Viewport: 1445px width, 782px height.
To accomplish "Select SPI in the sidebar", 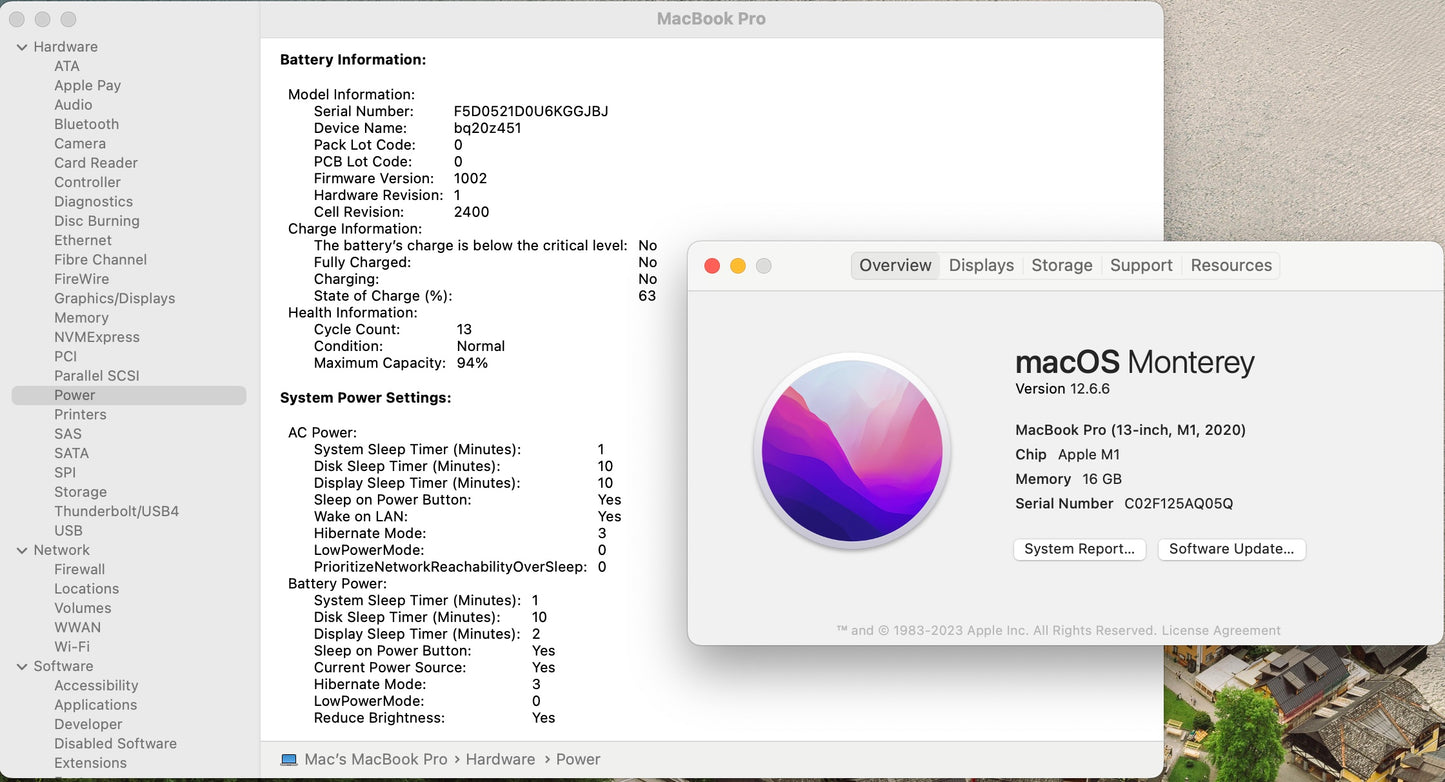I will (x=65, y=472).
